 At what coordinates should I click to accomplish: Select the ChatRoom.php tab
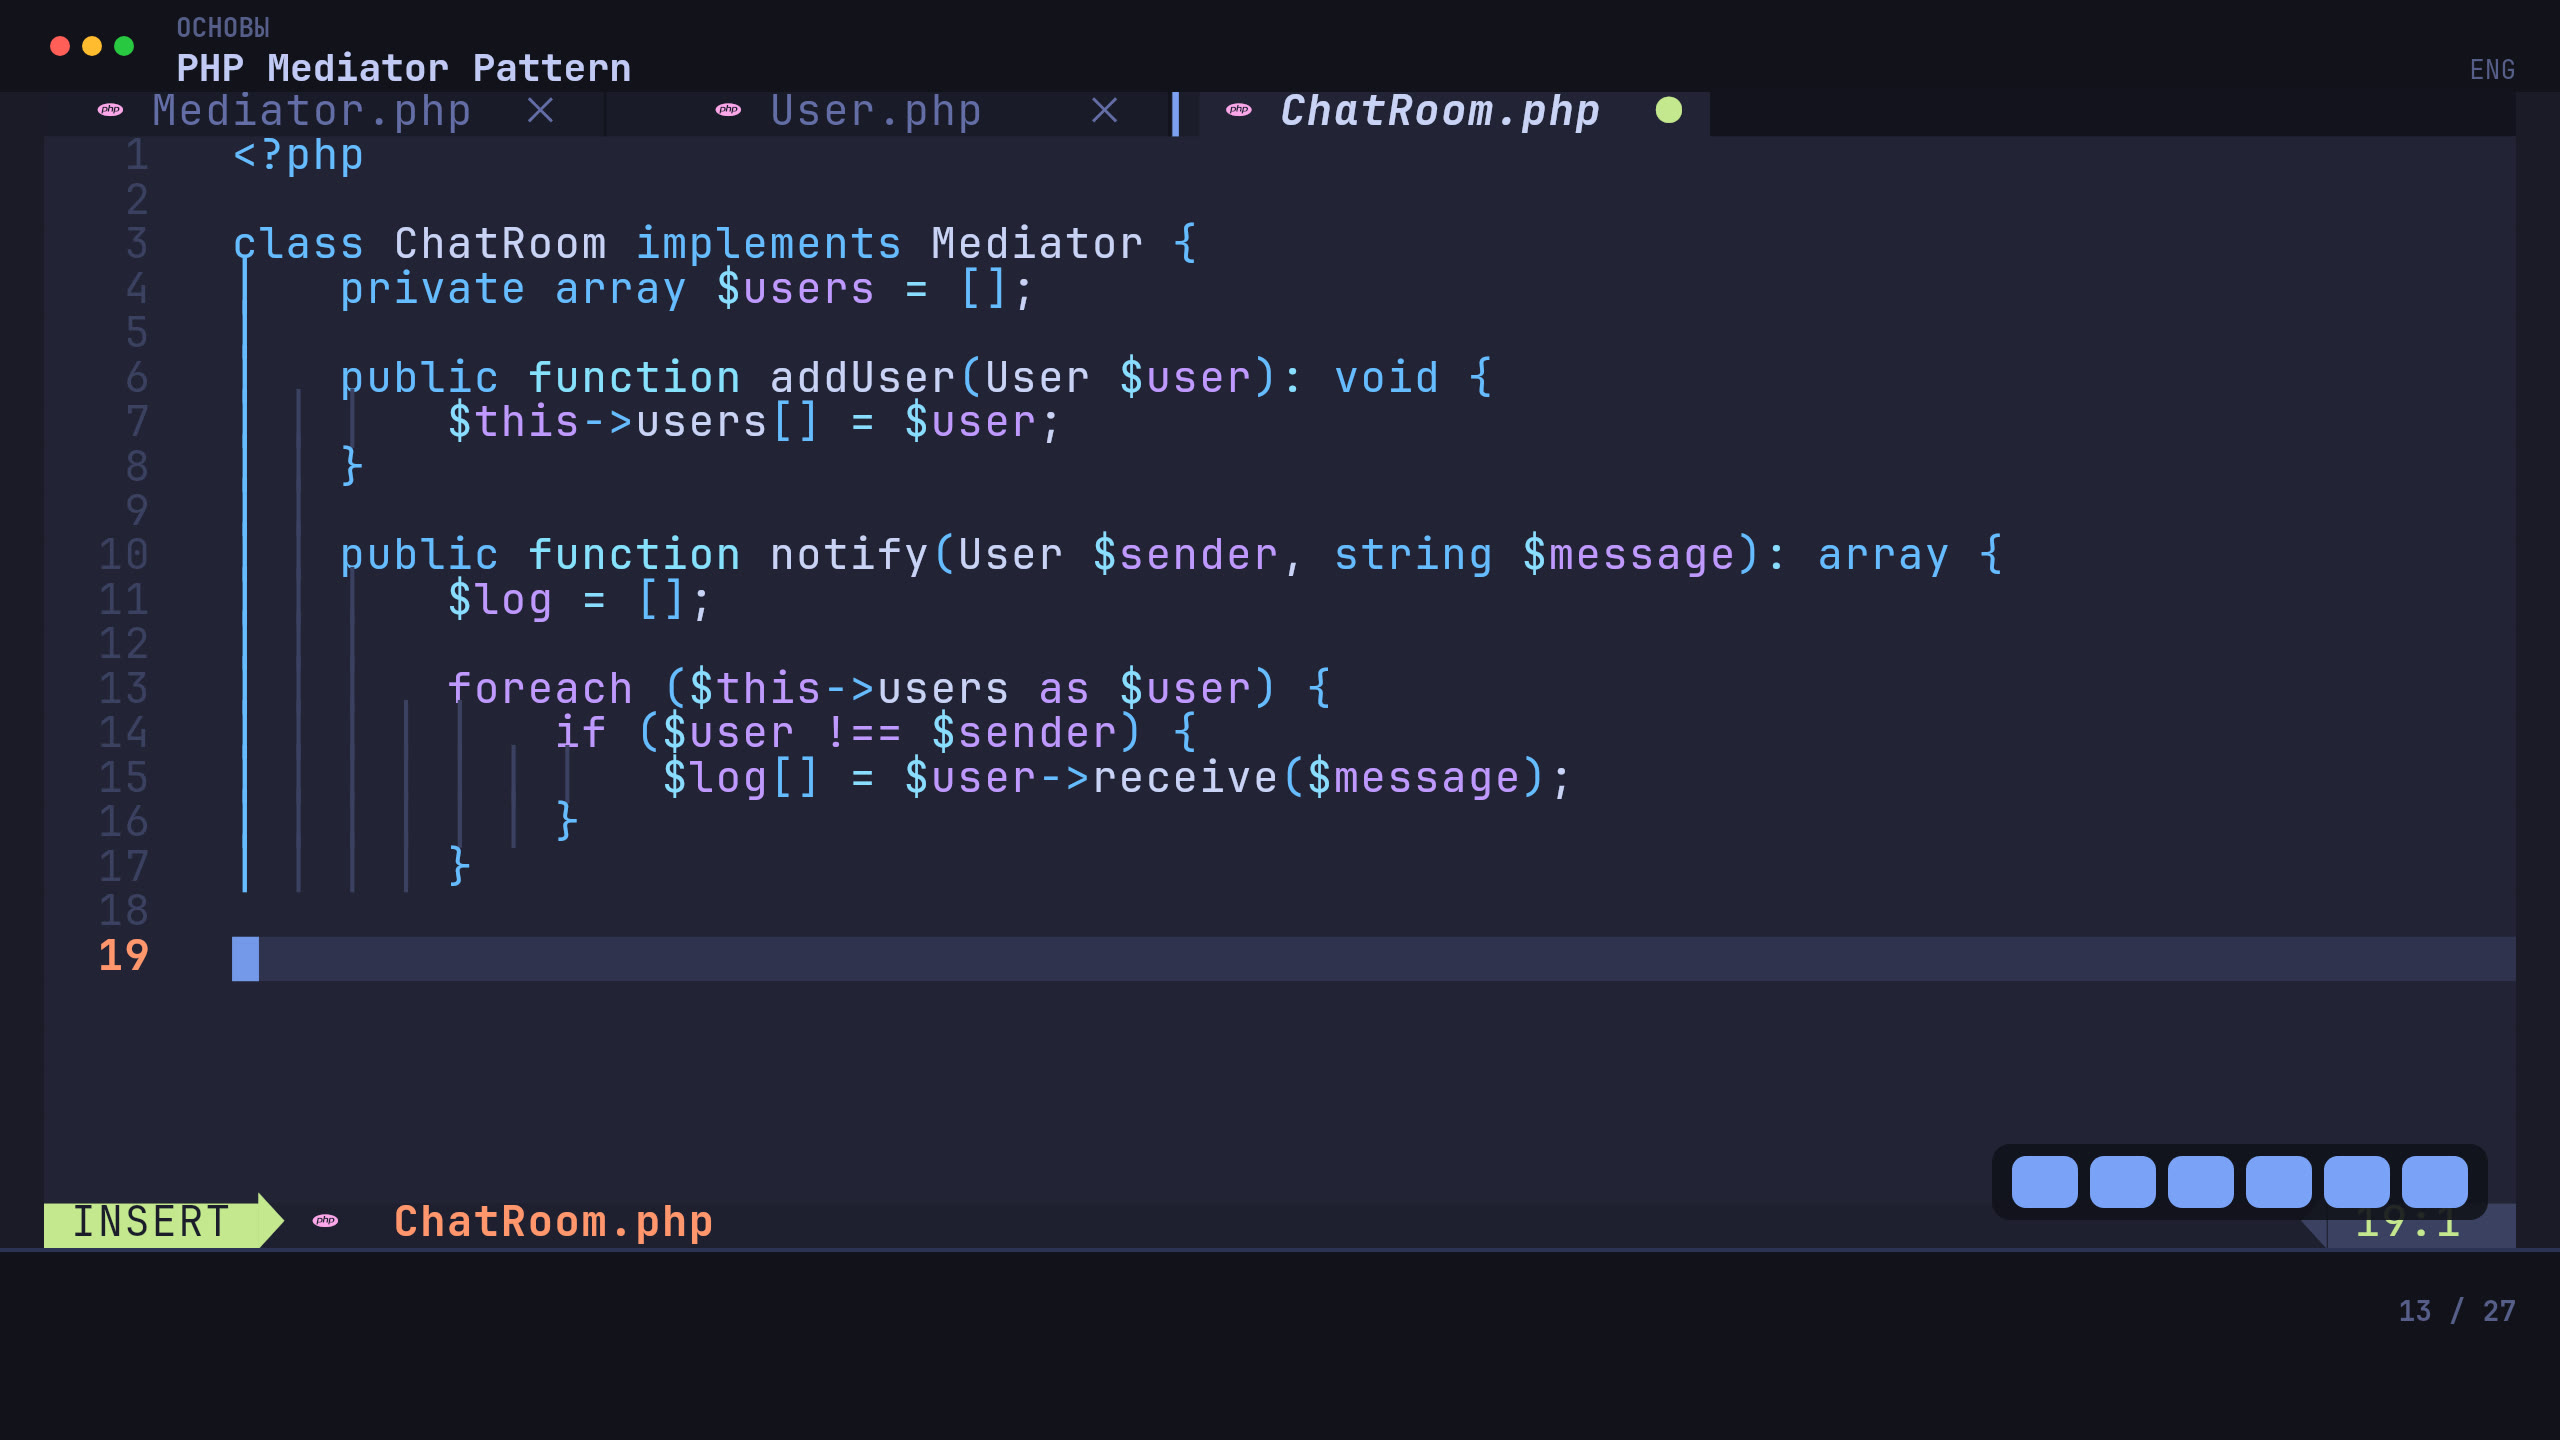[x=1440, y=111]
